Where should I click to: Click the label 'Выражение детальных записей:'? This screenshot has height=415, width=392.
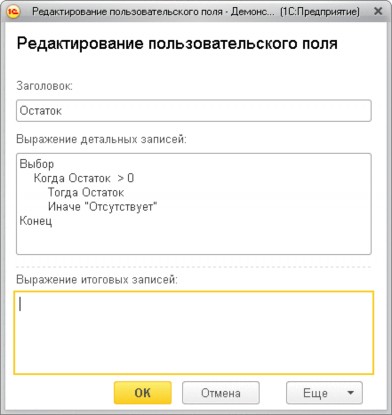click(x=101, y=139)
